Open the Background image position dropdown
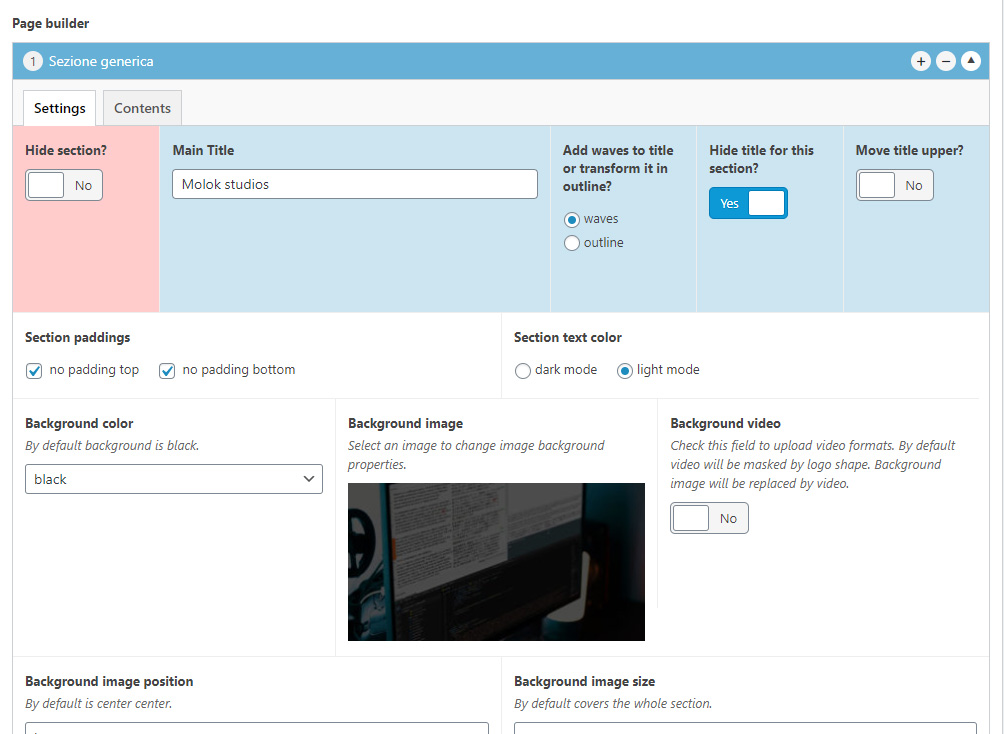 pos(257,728)
